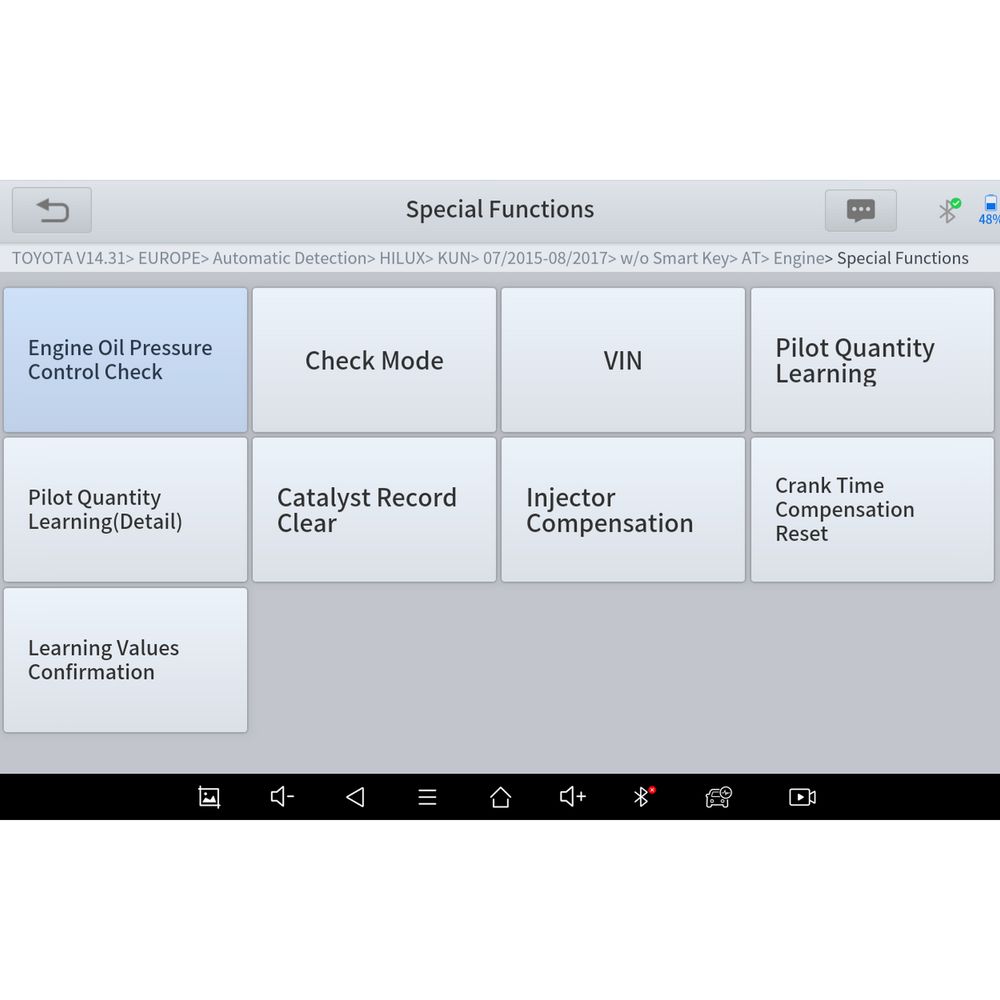Viewport: 1000px width, 1000px height.
Task: Raise volume with the speaker plus icon
Action: coord(572,797)
